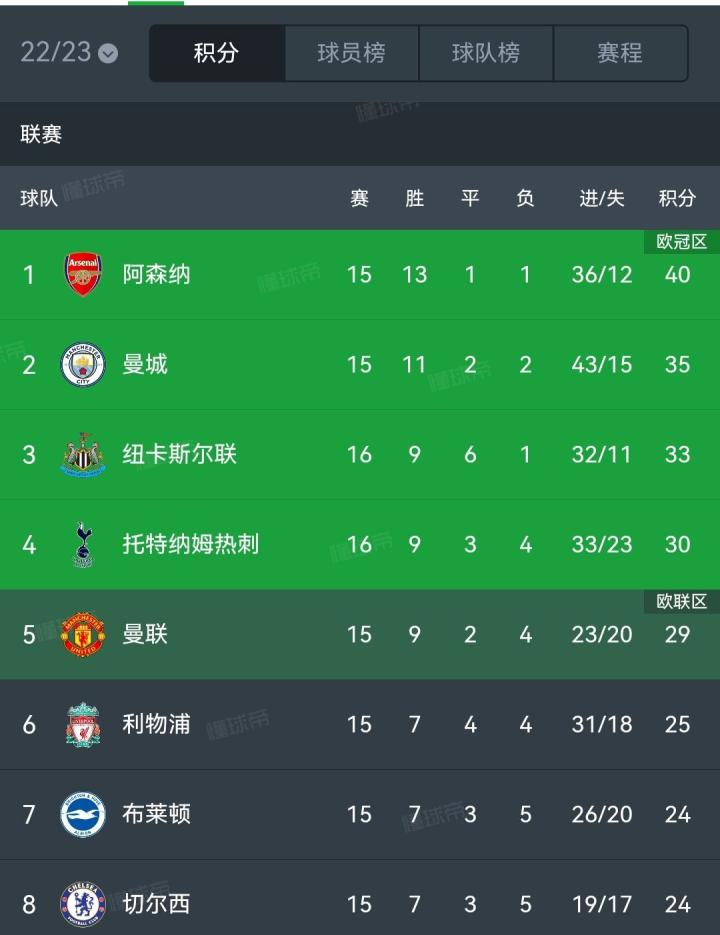Open Arsenal club crest icon
The width and height of the screenshot is (720, 935).
[x=83, y=274]
